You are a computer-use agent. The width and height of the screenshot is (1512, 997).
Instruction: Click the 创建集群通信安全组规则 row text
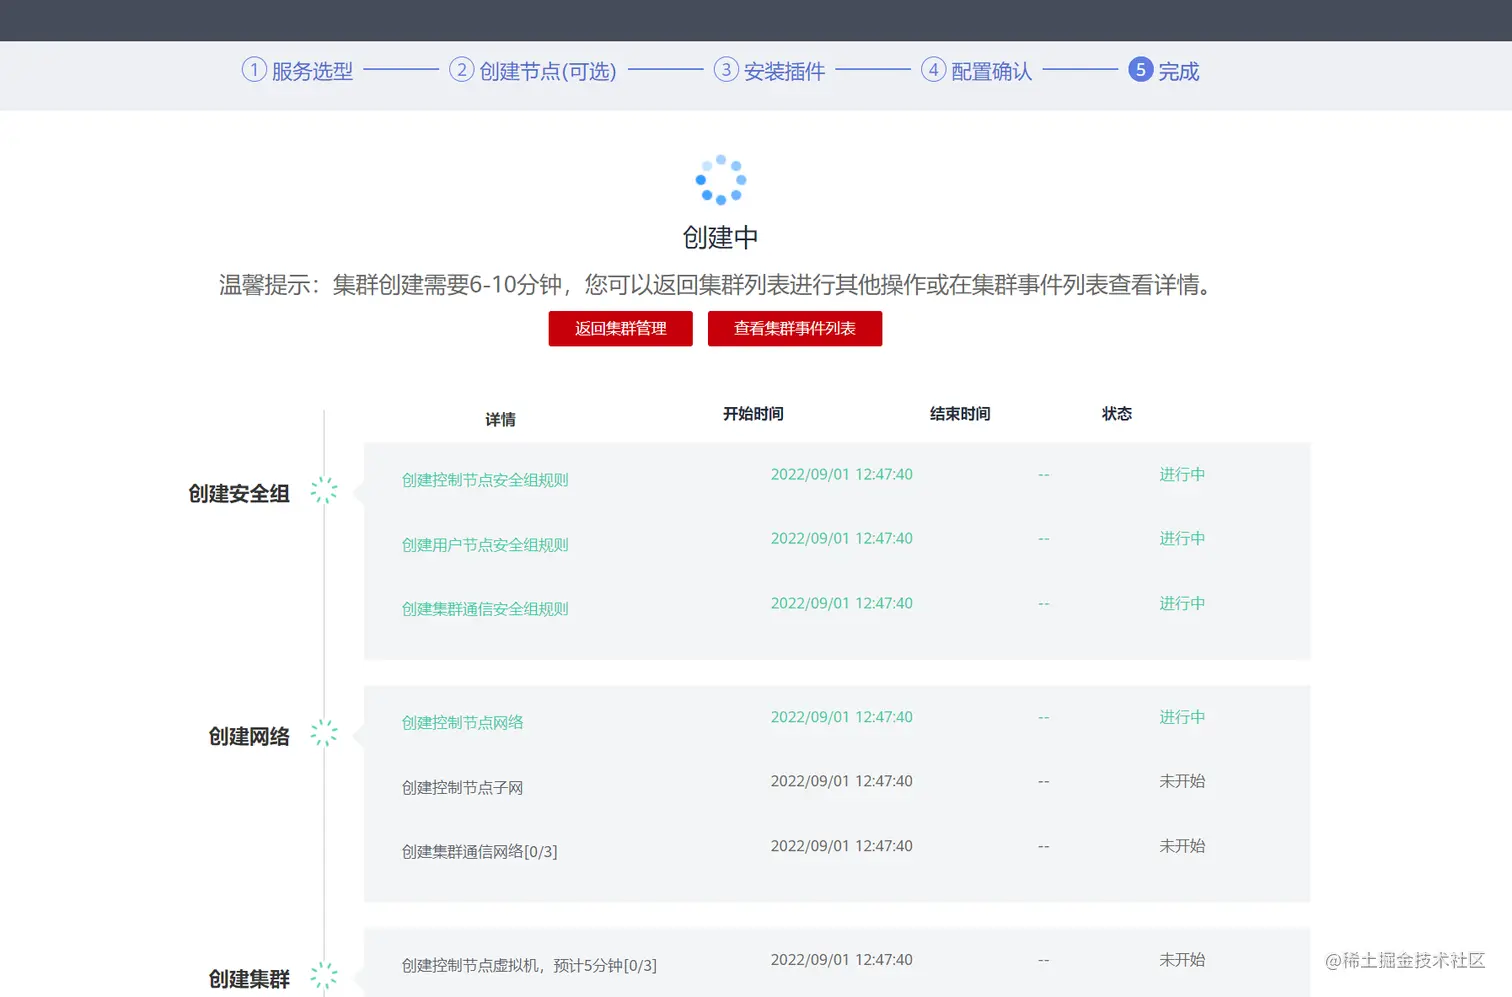485,609
